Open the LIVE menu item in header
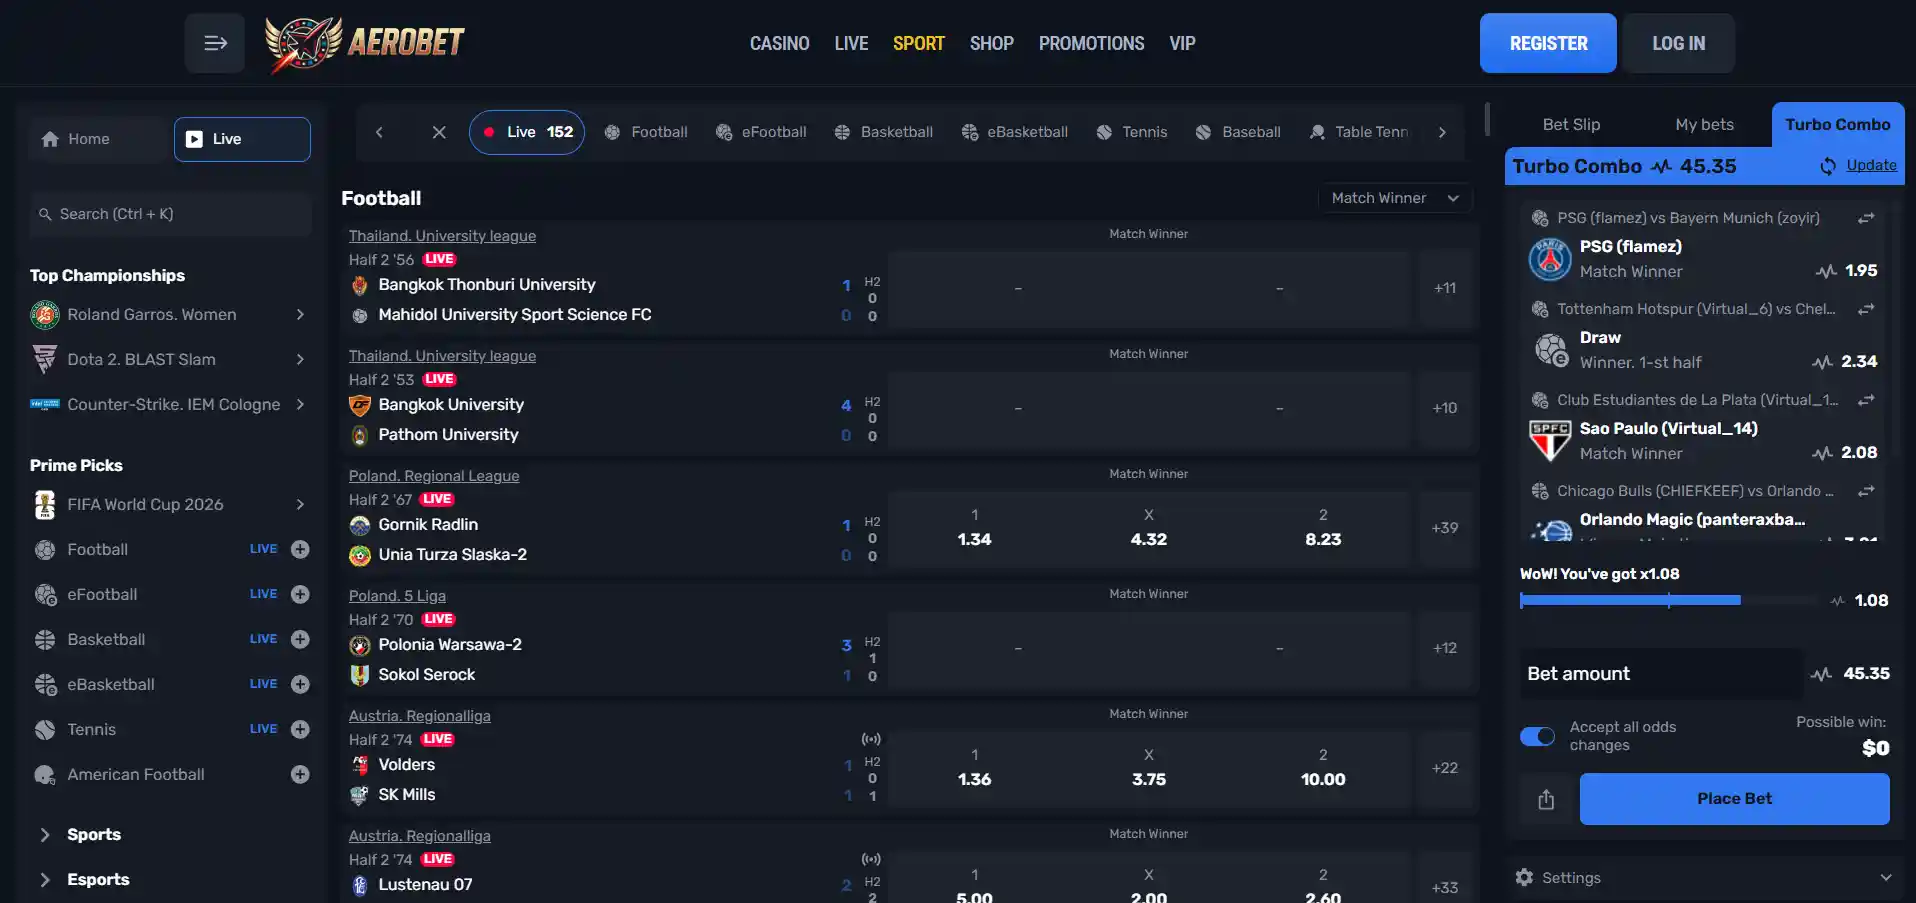Viewport: 1916px width, 903px height. click(851, 43)
